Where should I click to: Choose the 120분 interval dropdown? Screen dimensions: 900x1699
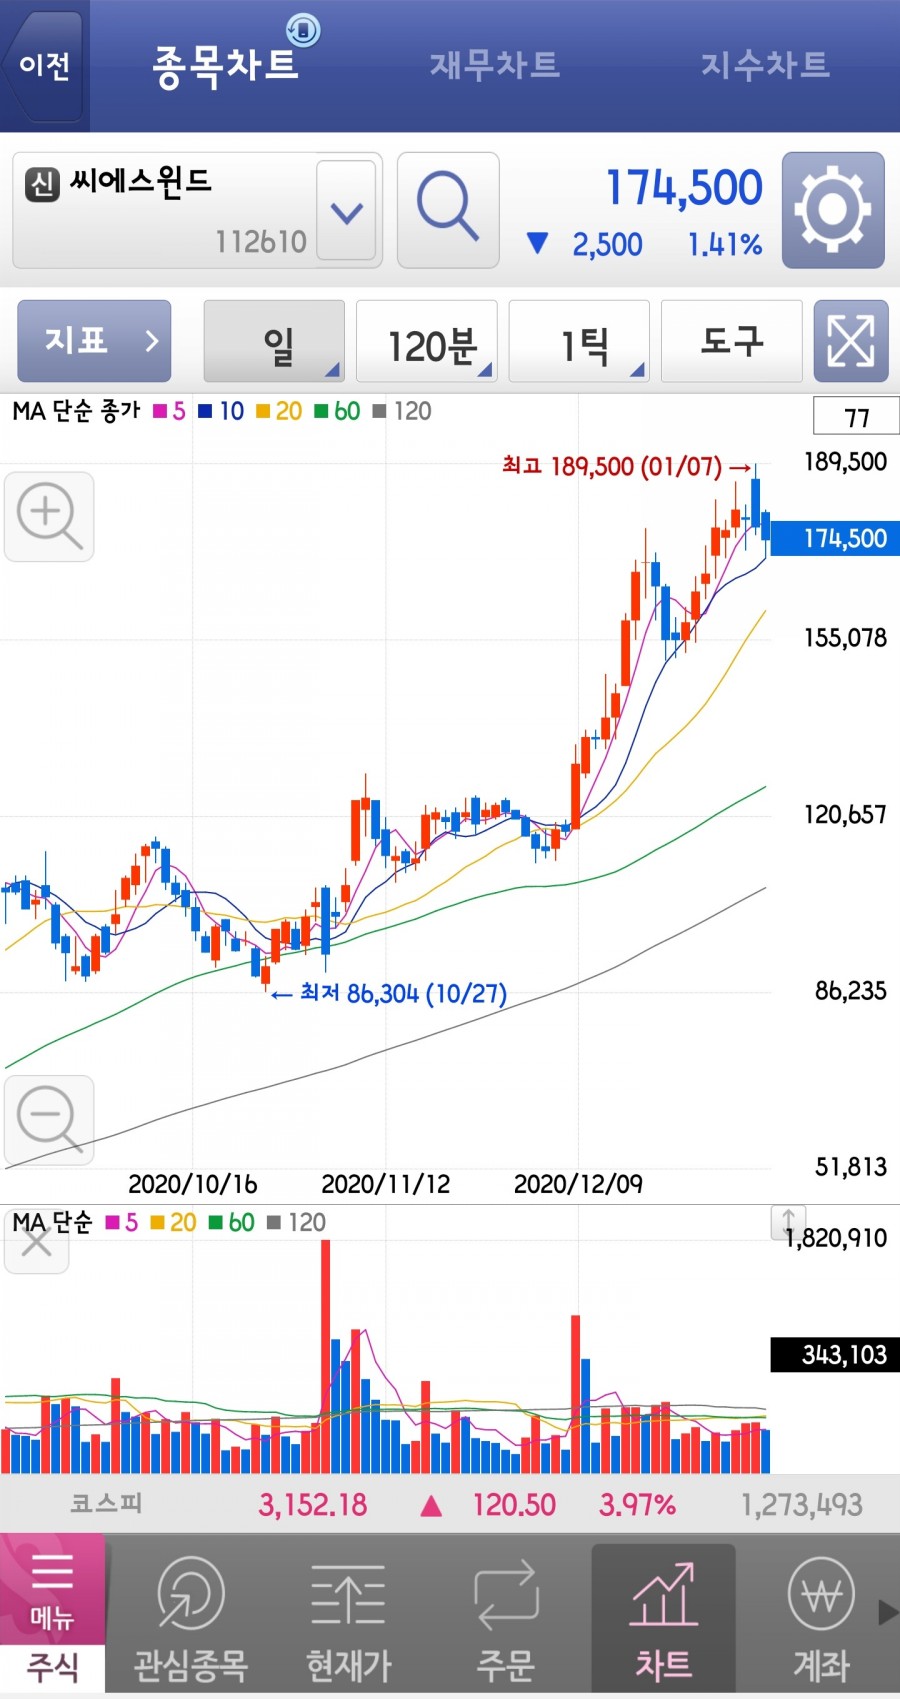pos(427,342)
